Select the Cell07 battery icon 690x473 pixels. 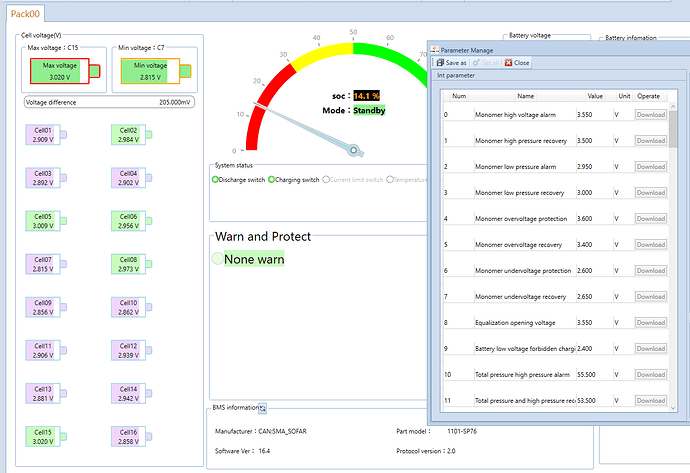(x=46, y=264)
